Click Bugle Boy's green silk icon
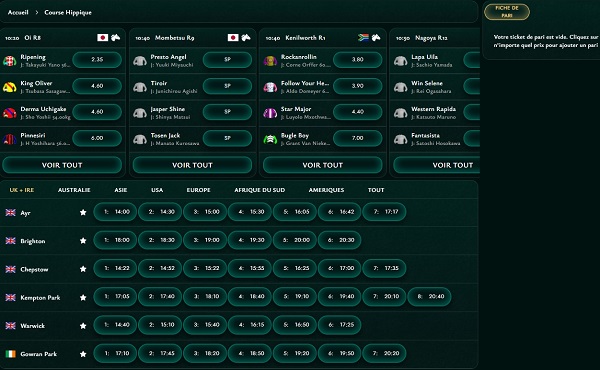 [270, 139]
